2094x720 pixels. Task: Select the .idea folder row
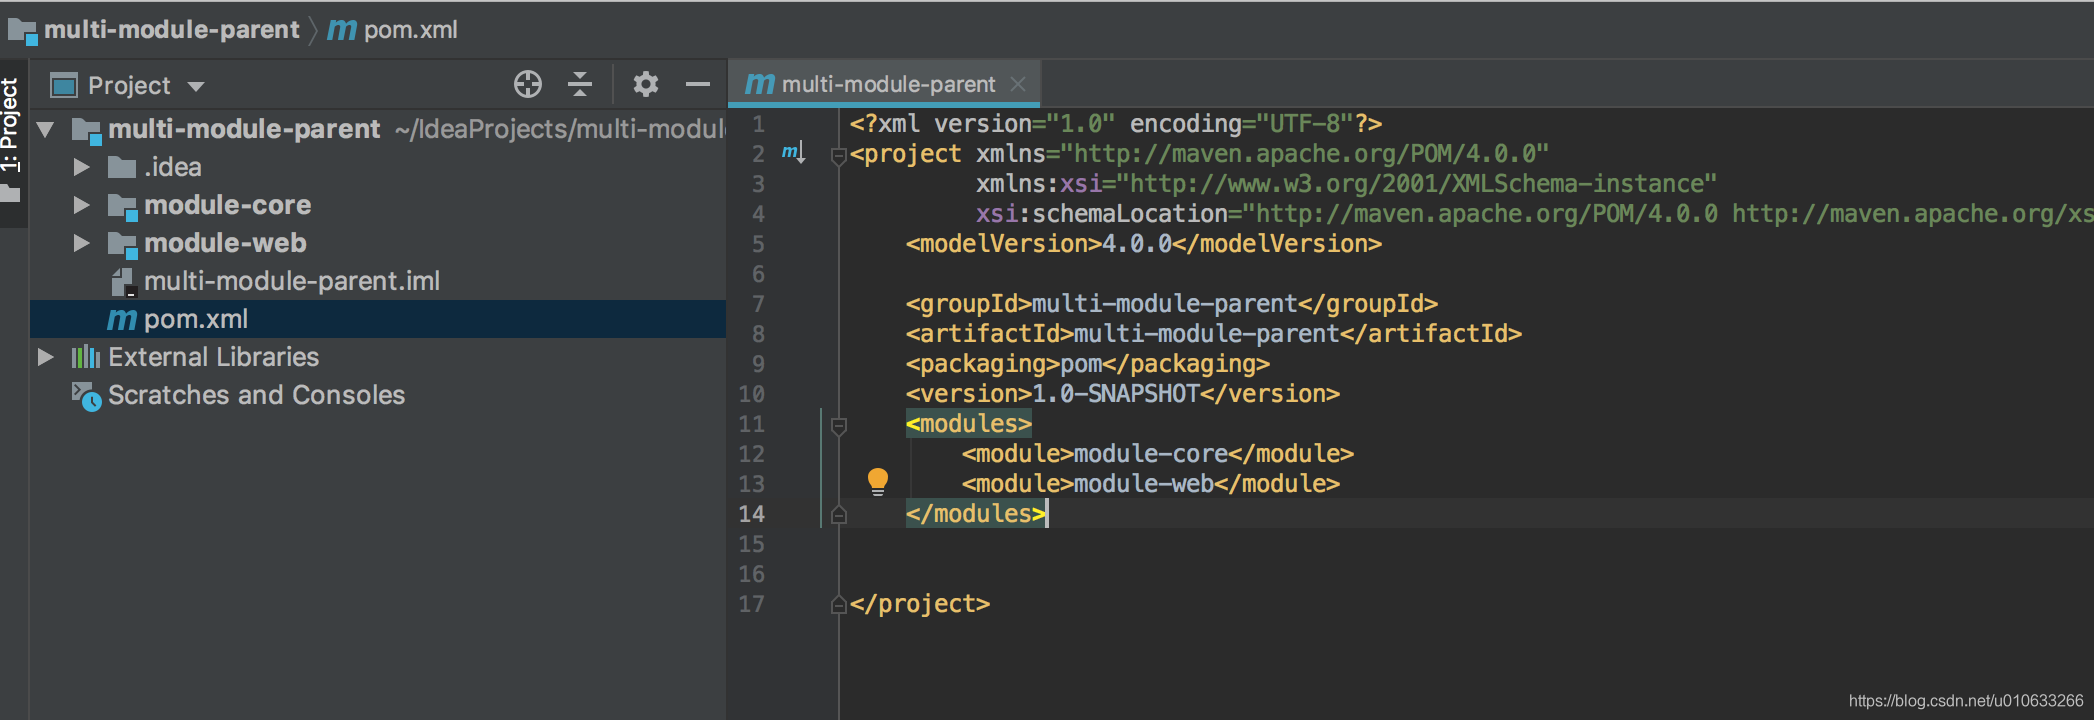tap(378, 167)
